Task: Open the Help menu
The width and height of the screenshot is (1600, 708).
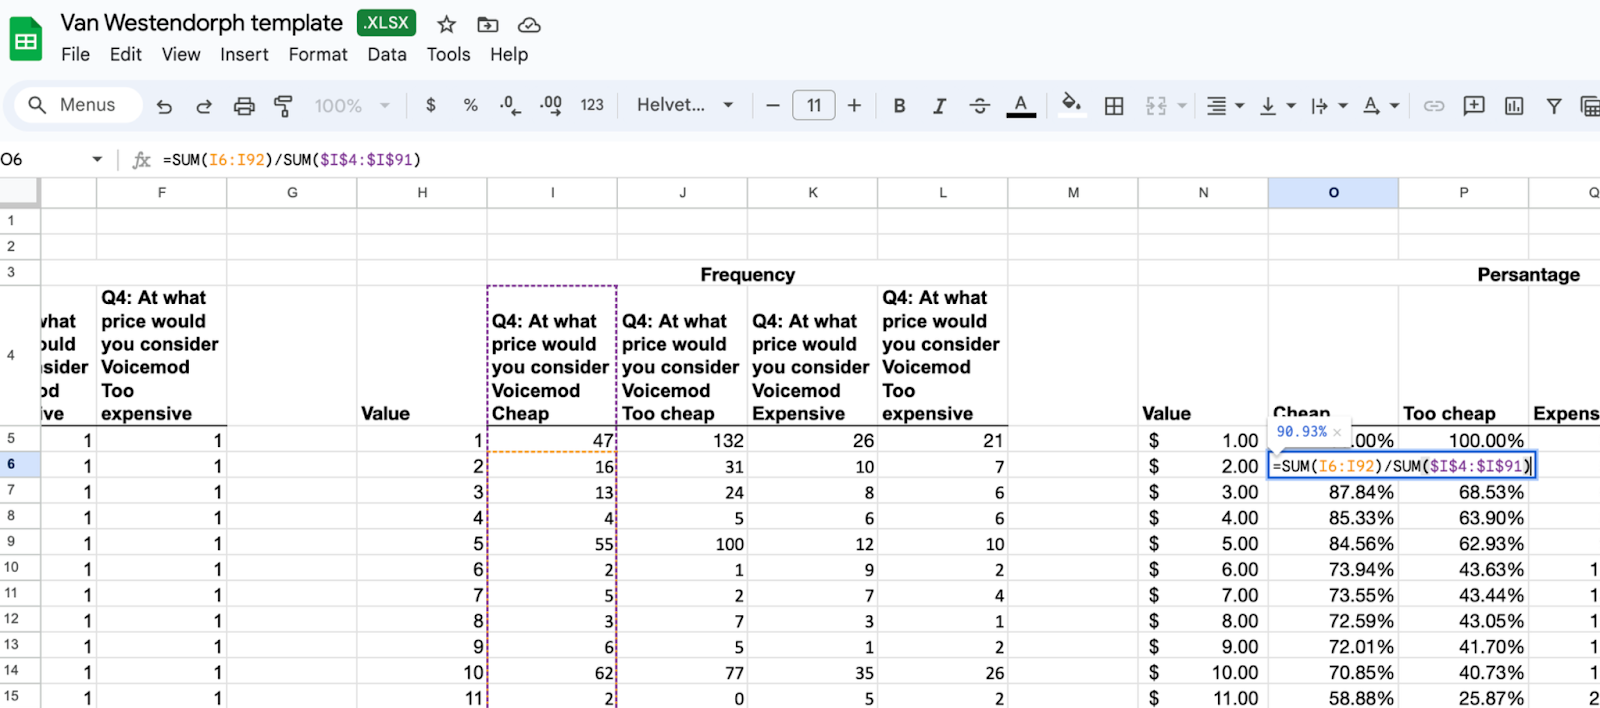Action: click(508, 54)
